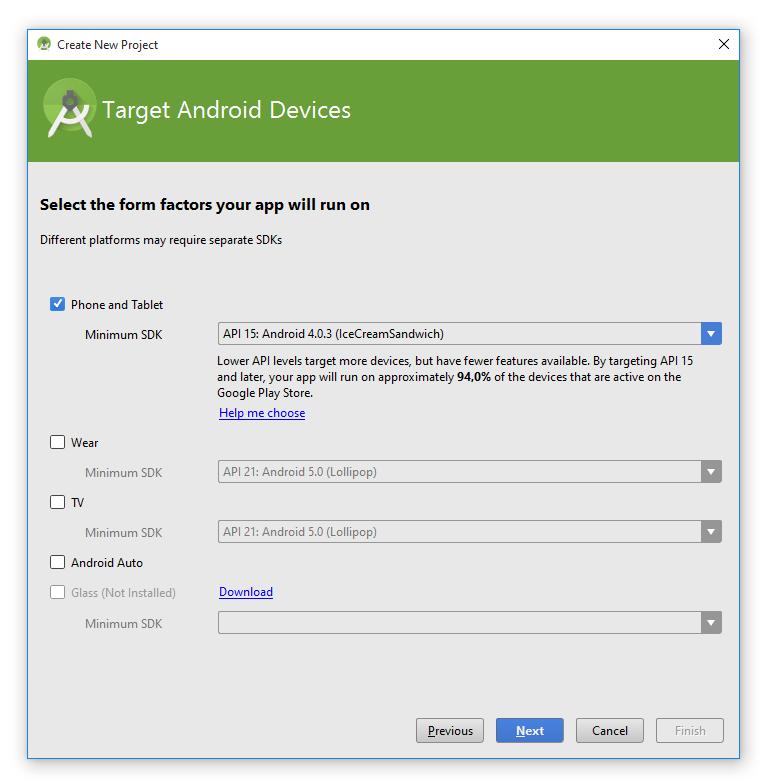Image resolution: width=764 pixels, height=782 pixels.
Task: Enable the Wear form factor checkbox
Action: (x=57, y=442)
